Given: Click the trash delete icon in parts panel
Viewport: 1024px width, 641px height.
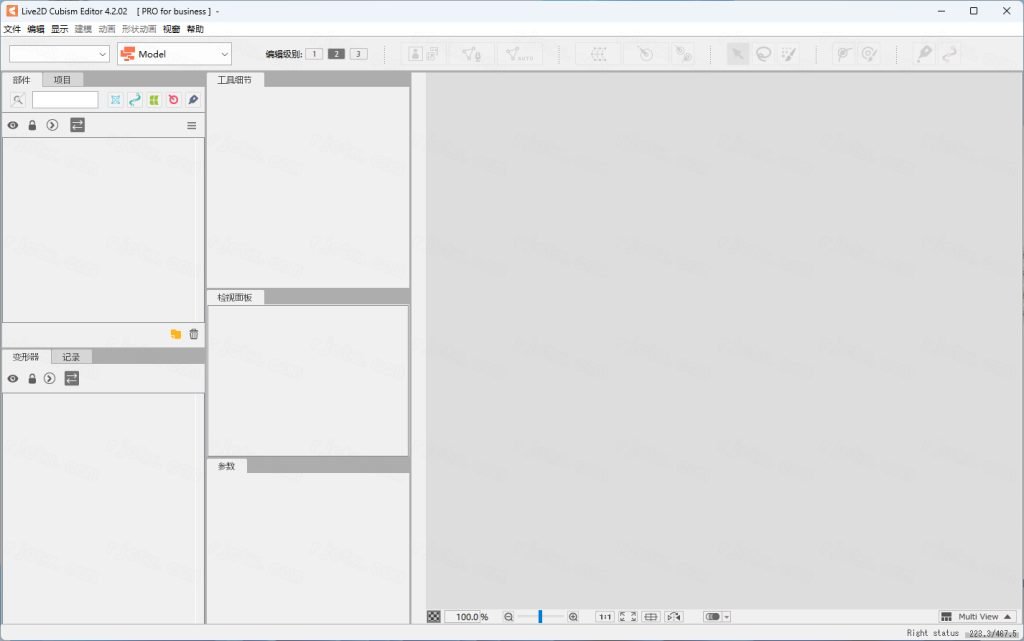Looking at the screenshot, I should point(194,334).
